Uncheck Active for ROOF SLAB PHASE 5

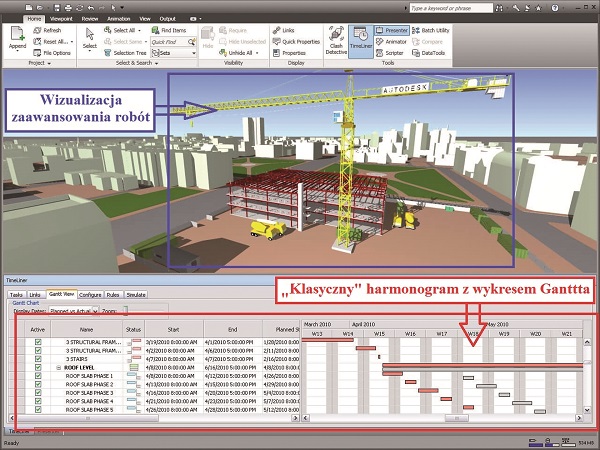tap(38, 409)
